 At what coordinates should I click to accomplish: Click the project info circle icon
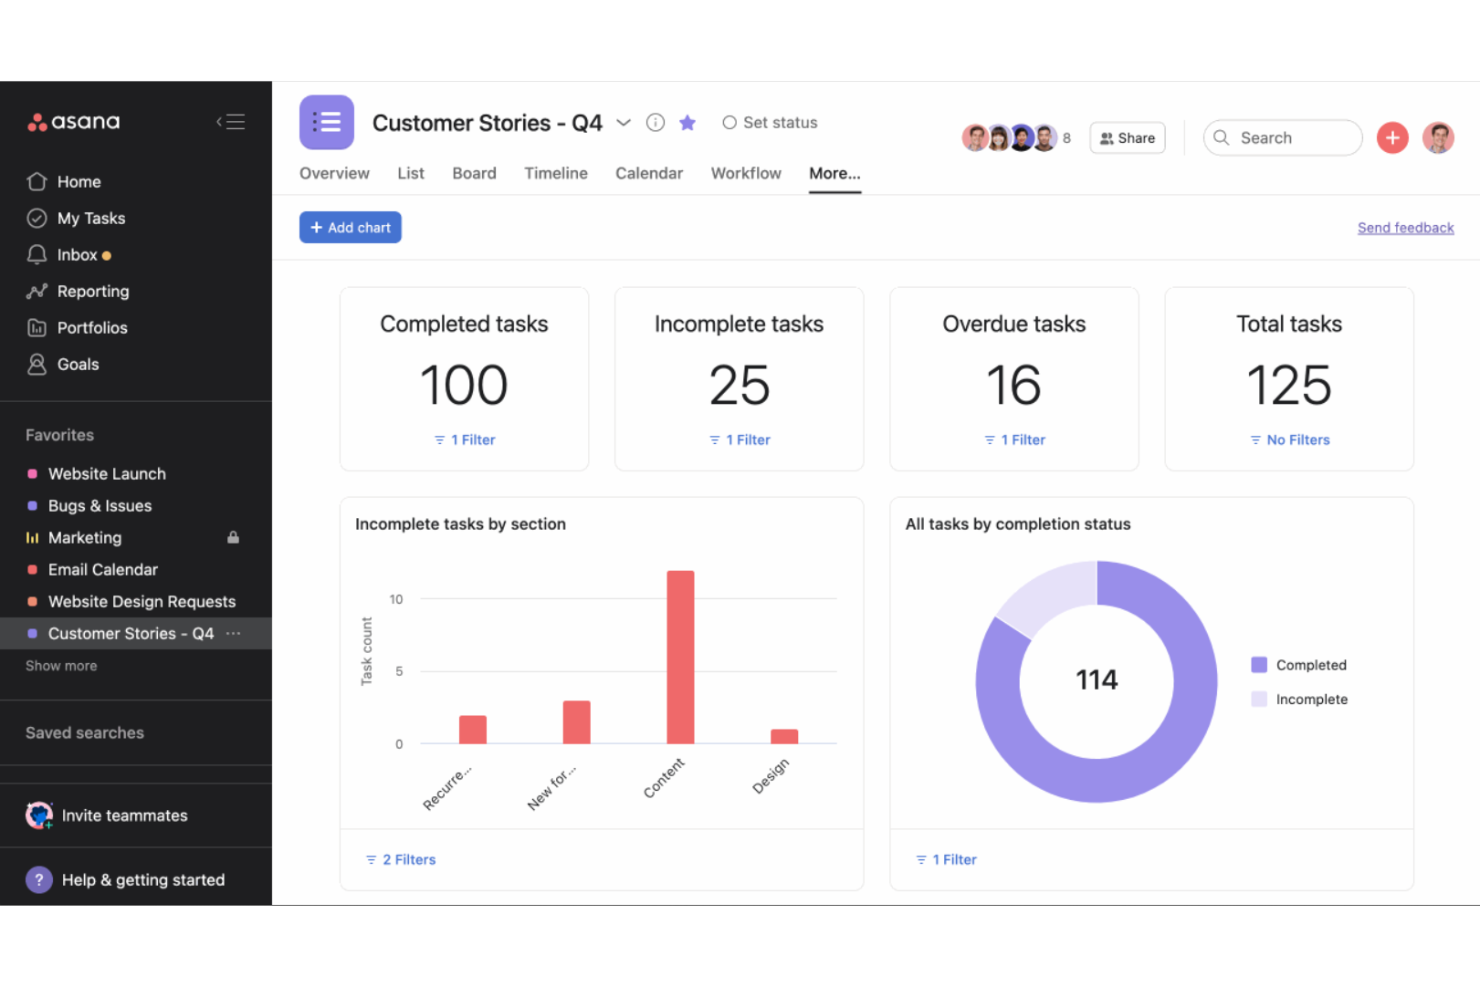tap(655, 122)
